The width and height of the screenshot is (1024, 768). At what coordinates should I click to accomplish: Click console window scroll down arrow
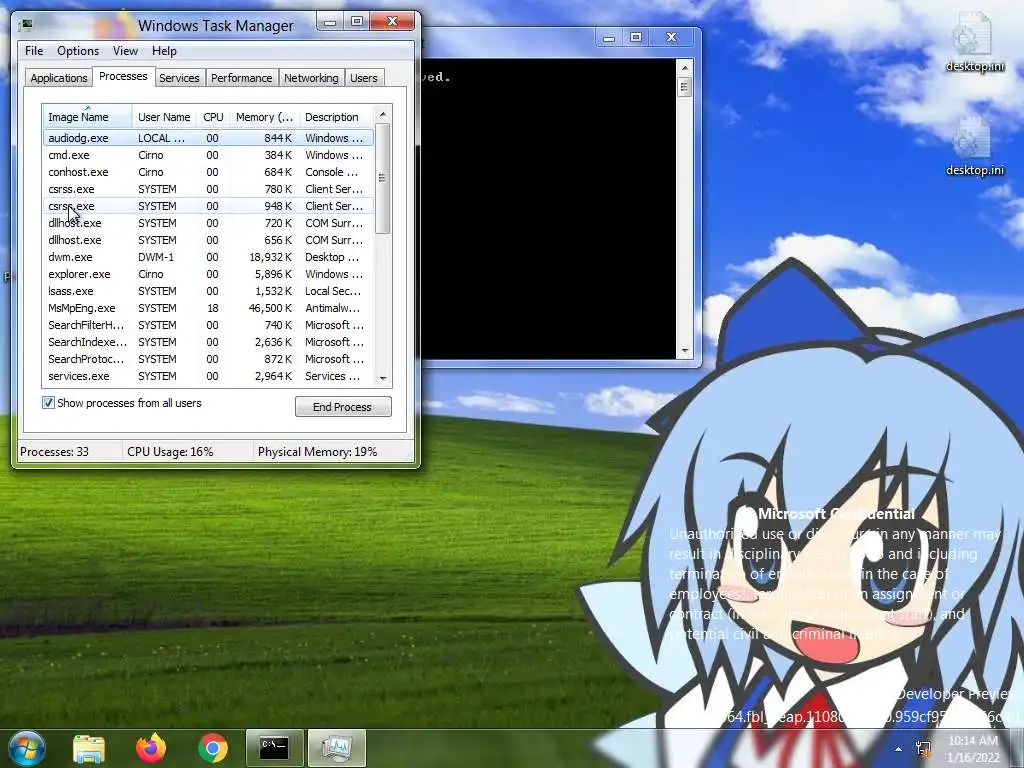click(x=684, y=351)
